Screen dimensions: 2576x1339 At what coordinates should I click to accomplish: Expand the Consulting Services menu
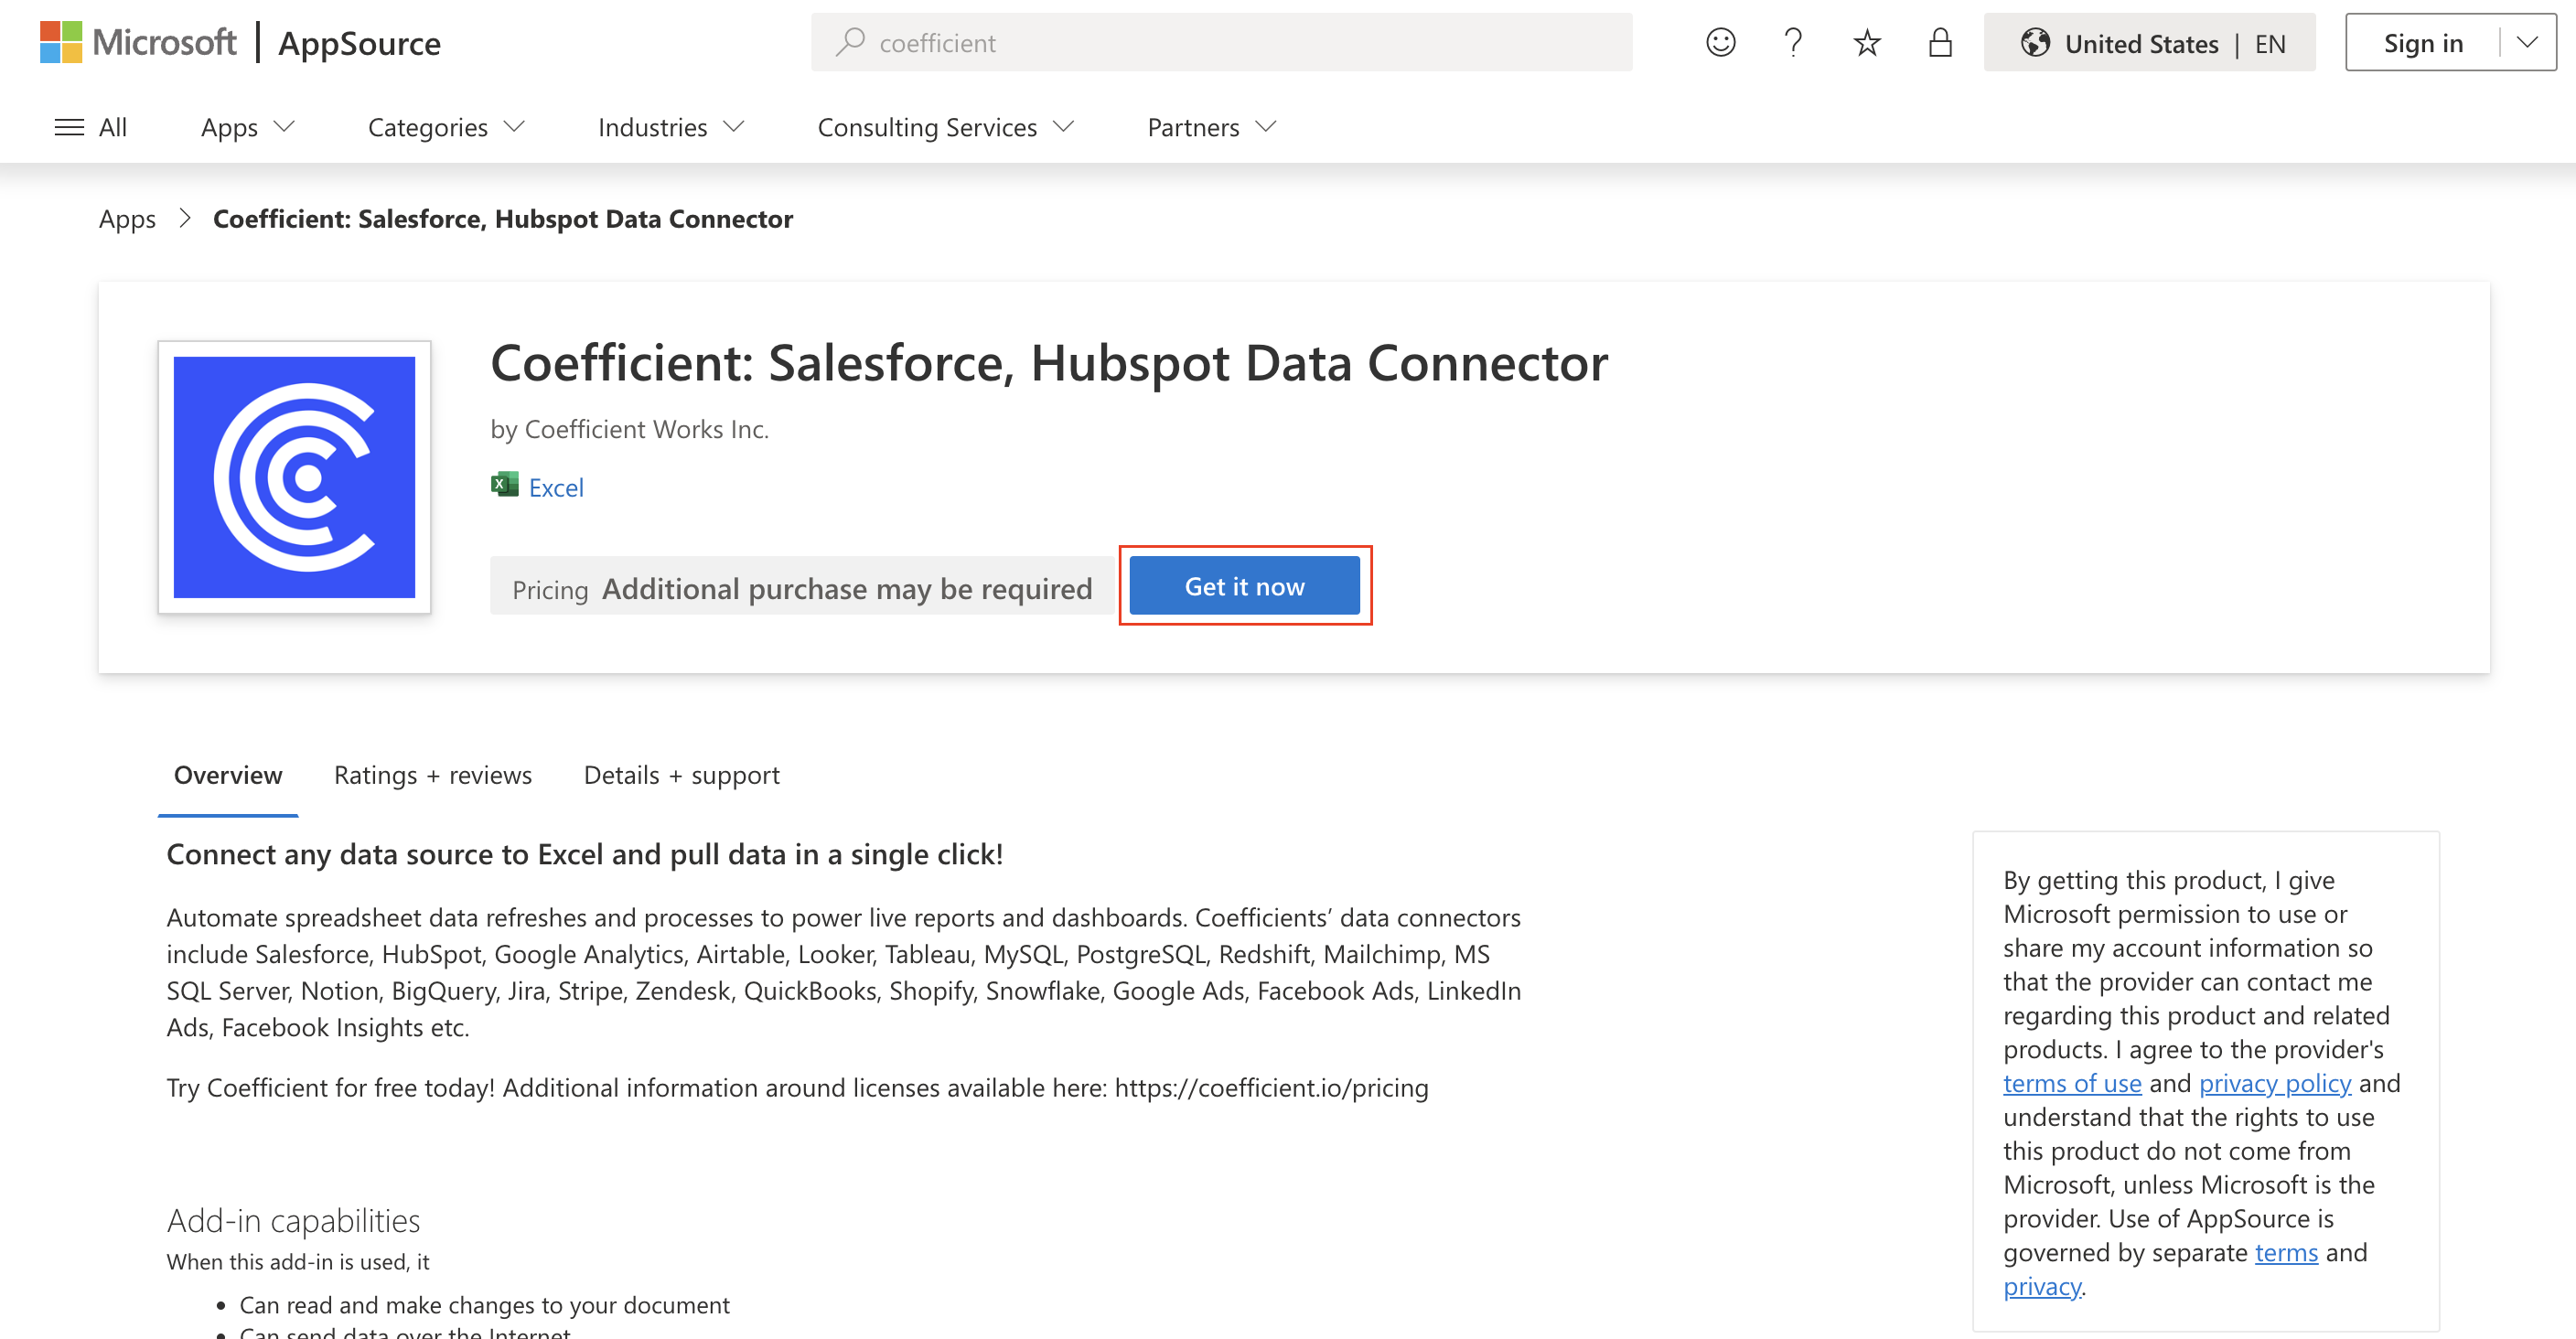coord(945,127)
